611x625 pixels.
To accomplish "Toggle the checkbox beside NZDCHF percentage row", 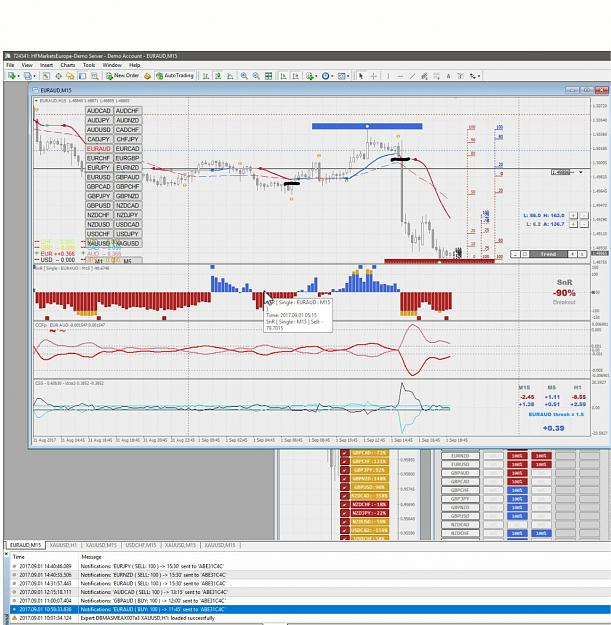I will pos(345,504).
